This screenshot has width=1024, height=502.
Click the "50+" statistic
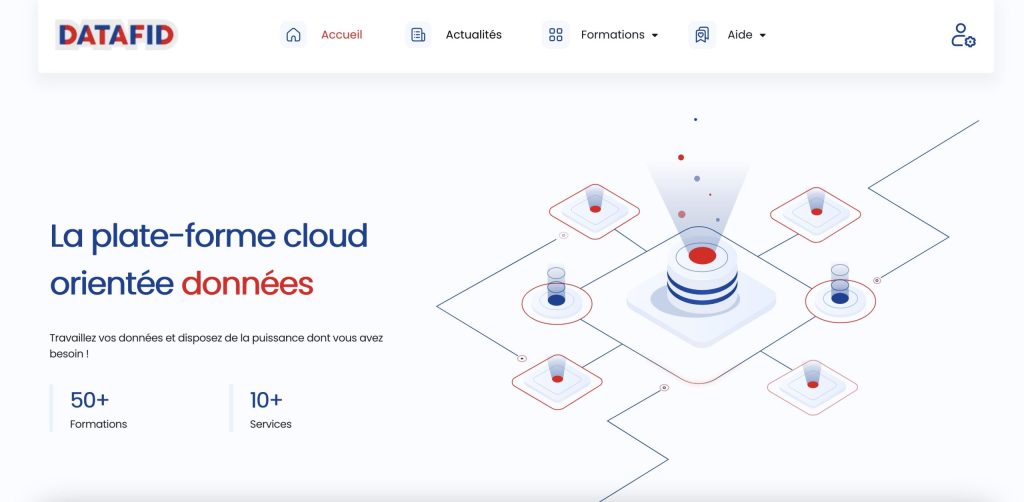[x=89, y=400]
